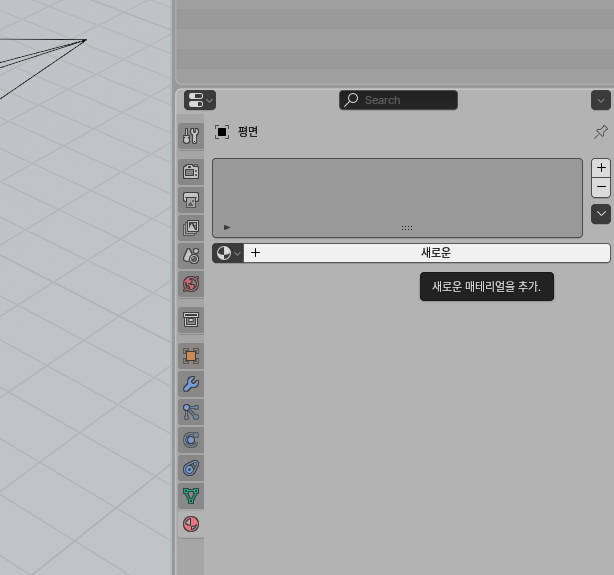This screenshot has height=575, width=614.
Task: Open the Scene properties tab
Action: pyautogui.click(x=191, y=256)
